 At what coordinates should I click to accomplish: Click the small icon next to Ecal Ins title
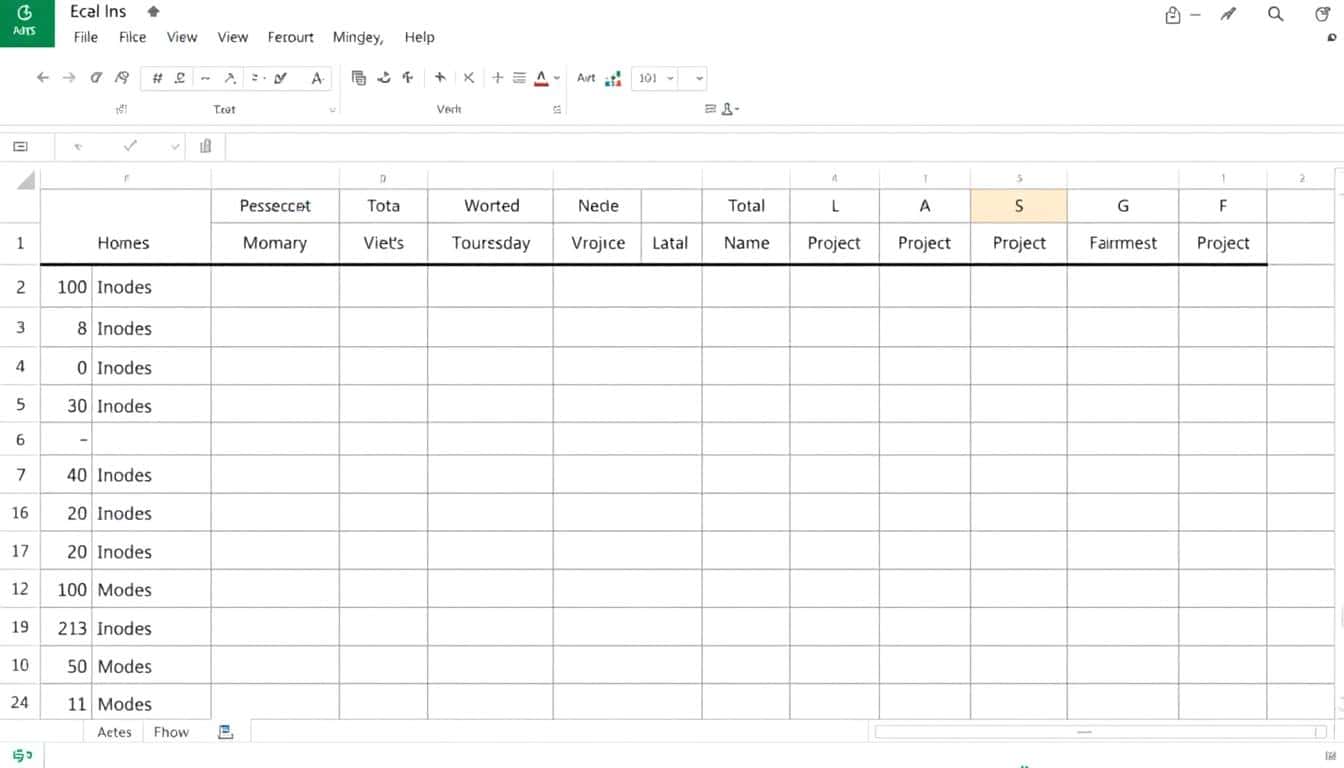point(153,12)
